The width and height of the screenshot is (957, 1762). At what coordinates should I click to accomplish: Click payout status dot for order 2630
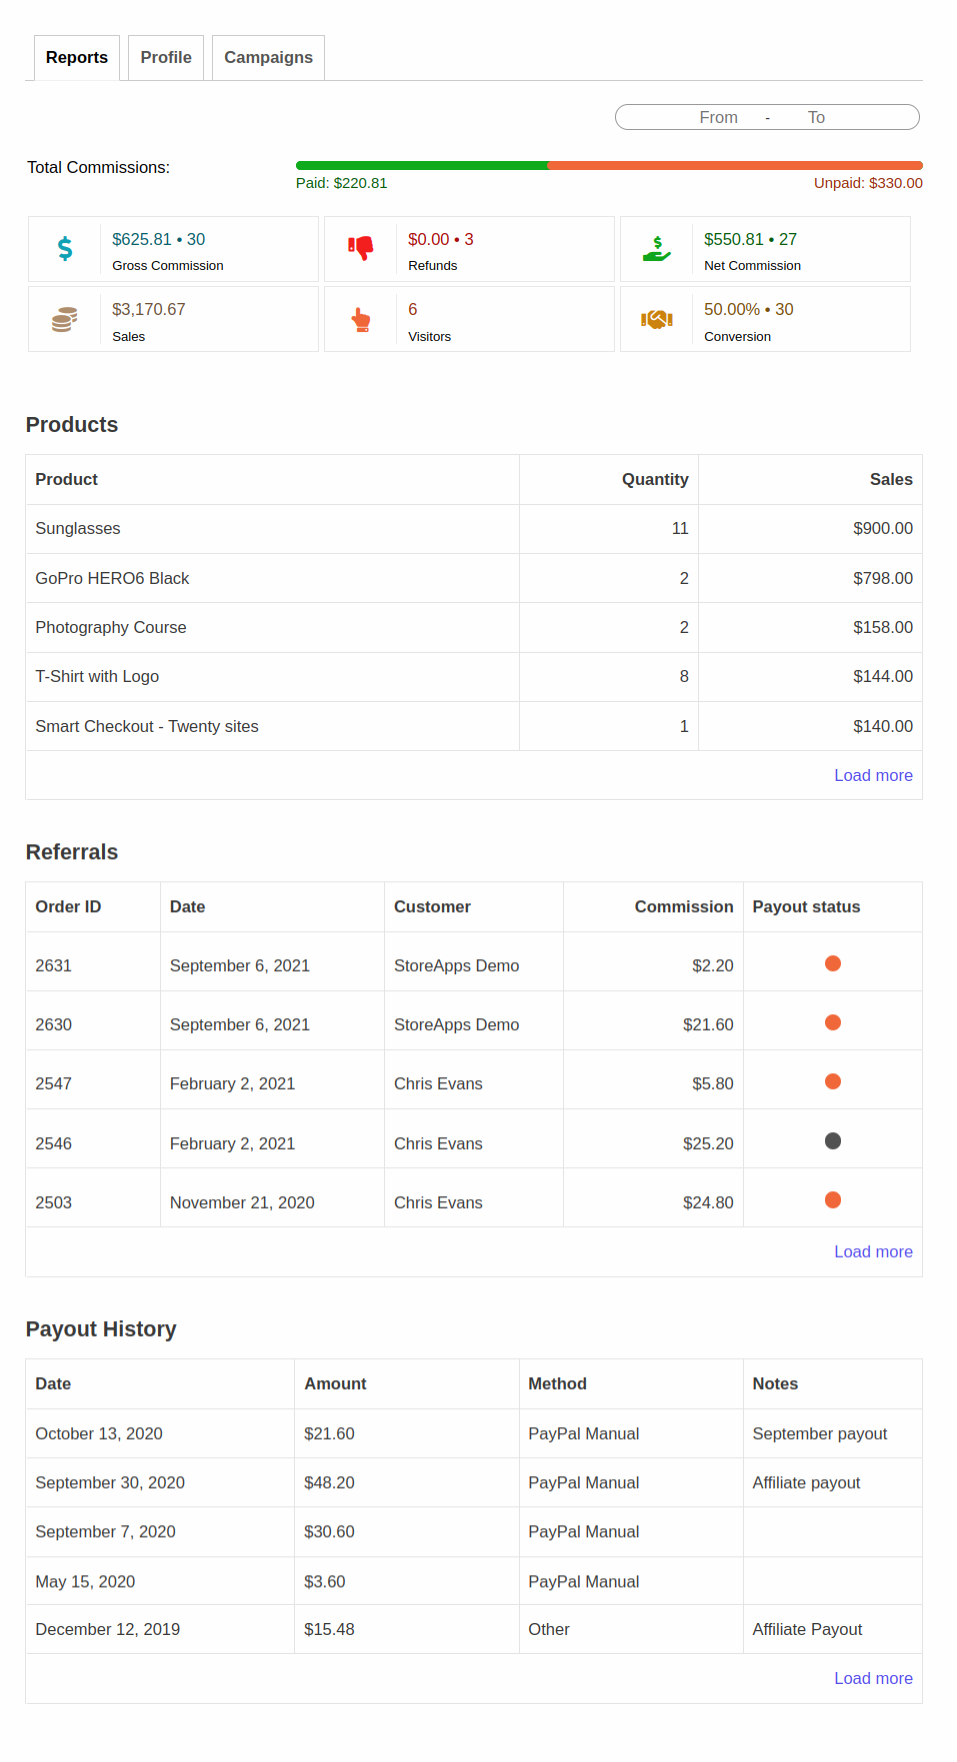coord(832,1023)
